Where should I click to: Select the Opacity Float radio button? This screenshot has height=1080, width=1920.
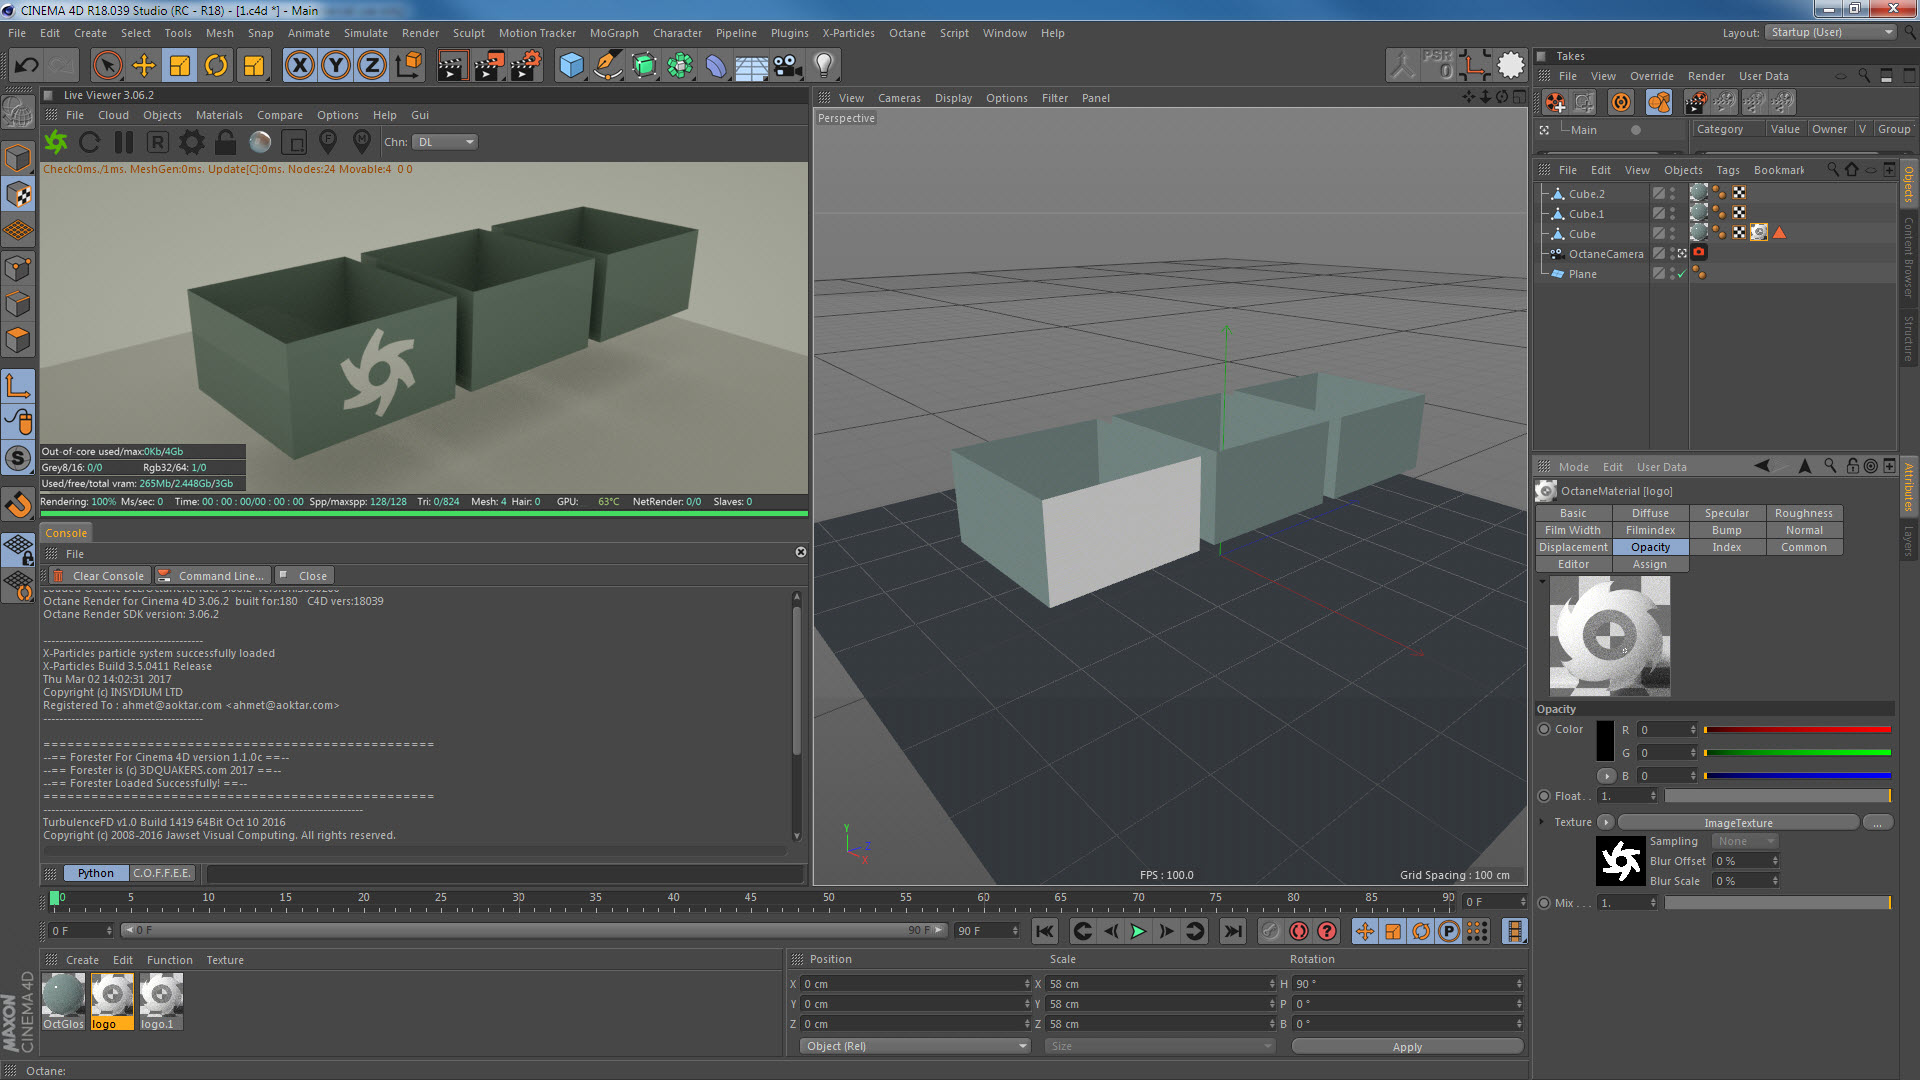click(x=1544, y=796)
